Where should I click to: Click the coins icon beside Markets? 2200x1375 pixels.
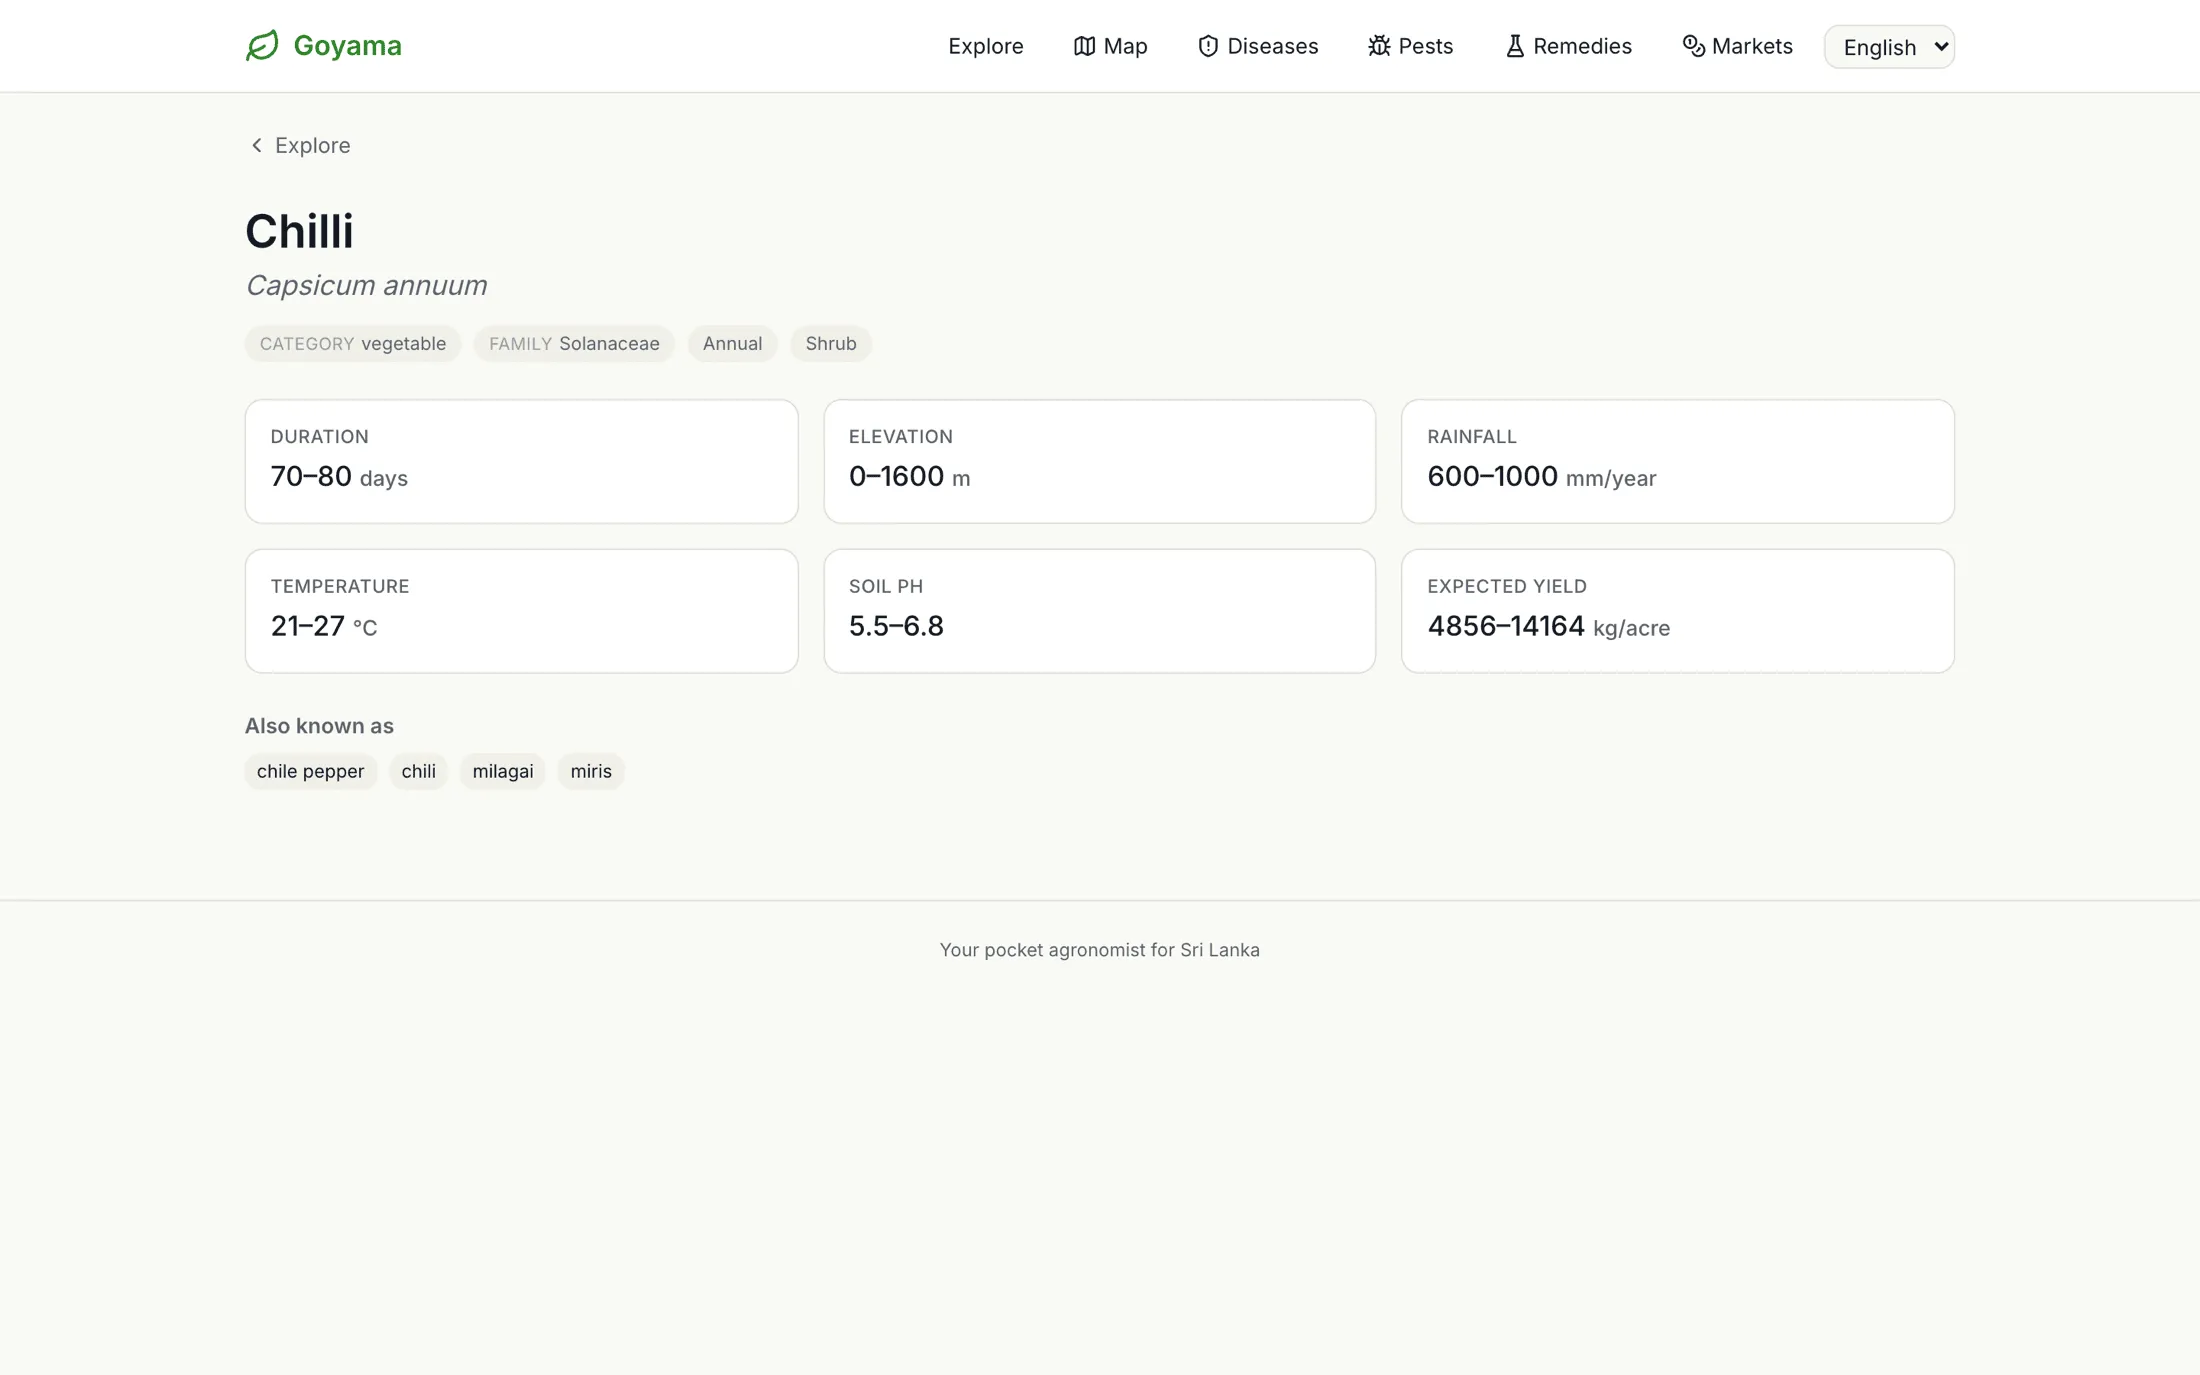[x=1693, y=46]
